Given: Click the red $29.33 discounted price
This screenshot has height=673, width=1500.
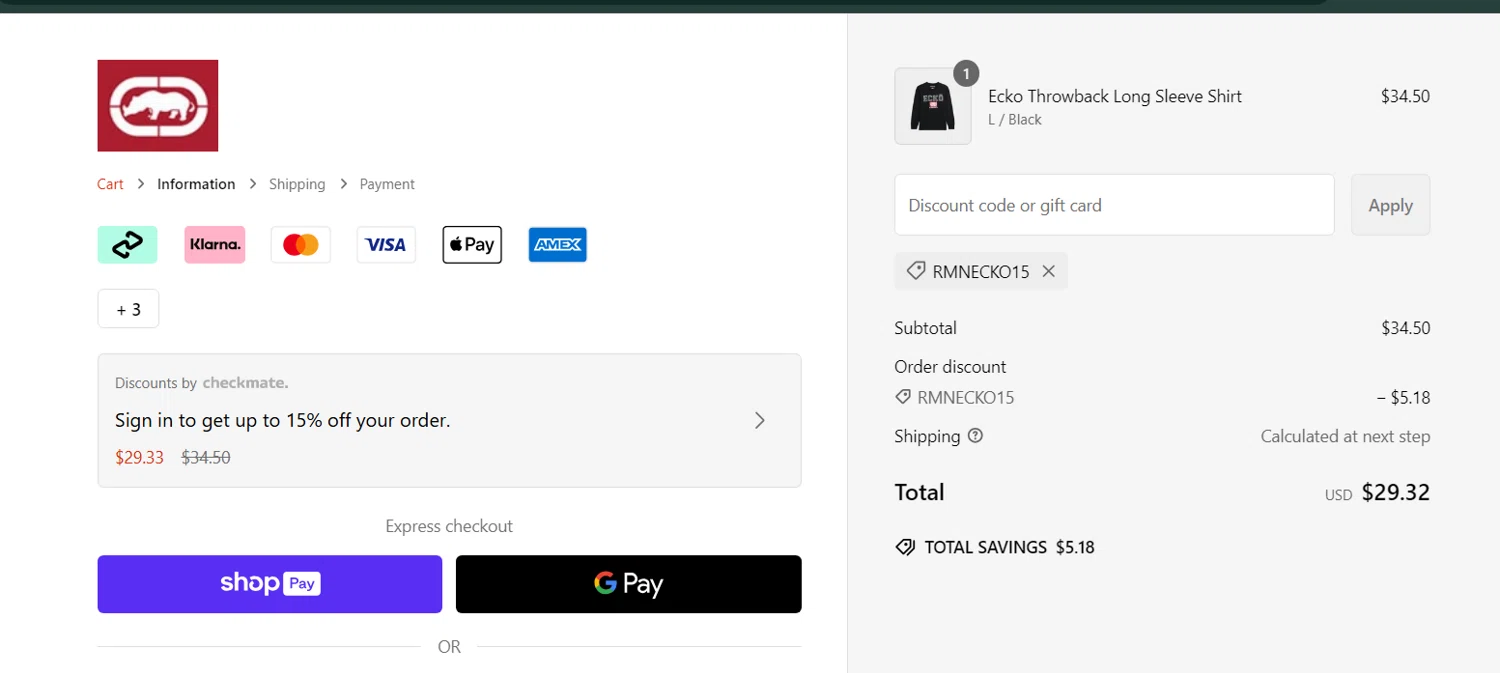Looking at the screenshot, I should point(139,457).
